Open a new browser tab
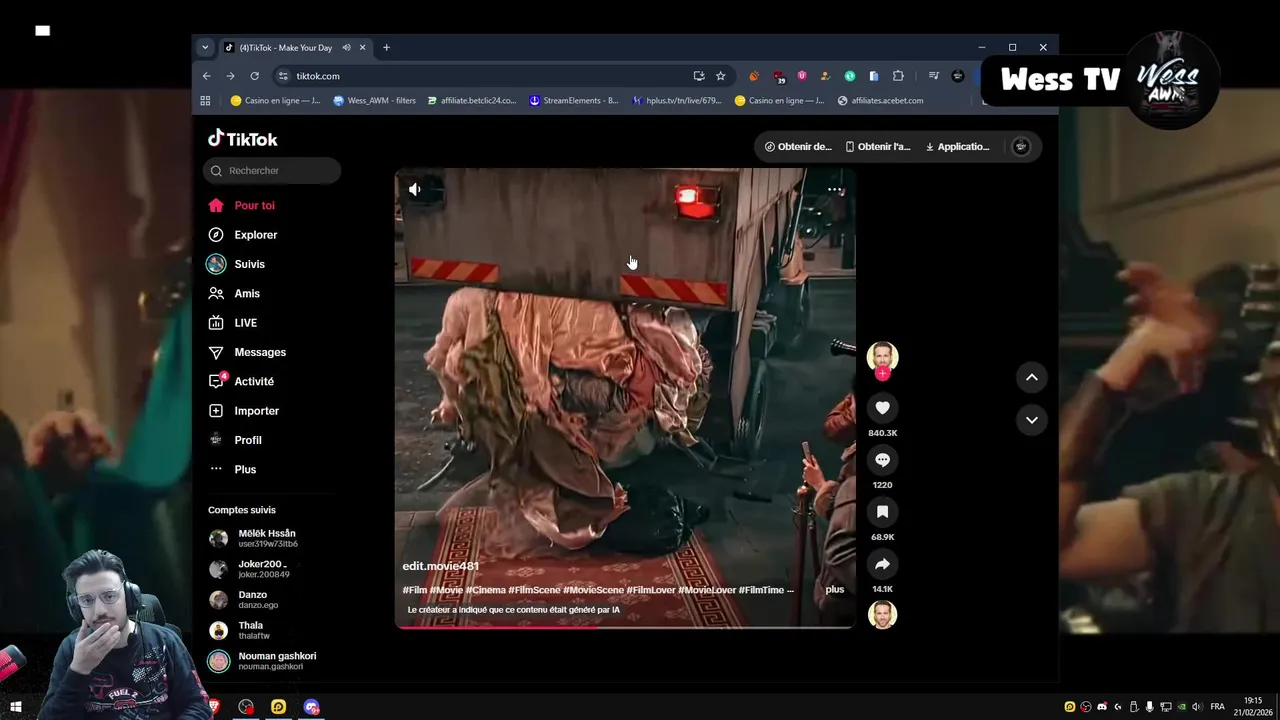 [x=386, y=47]
